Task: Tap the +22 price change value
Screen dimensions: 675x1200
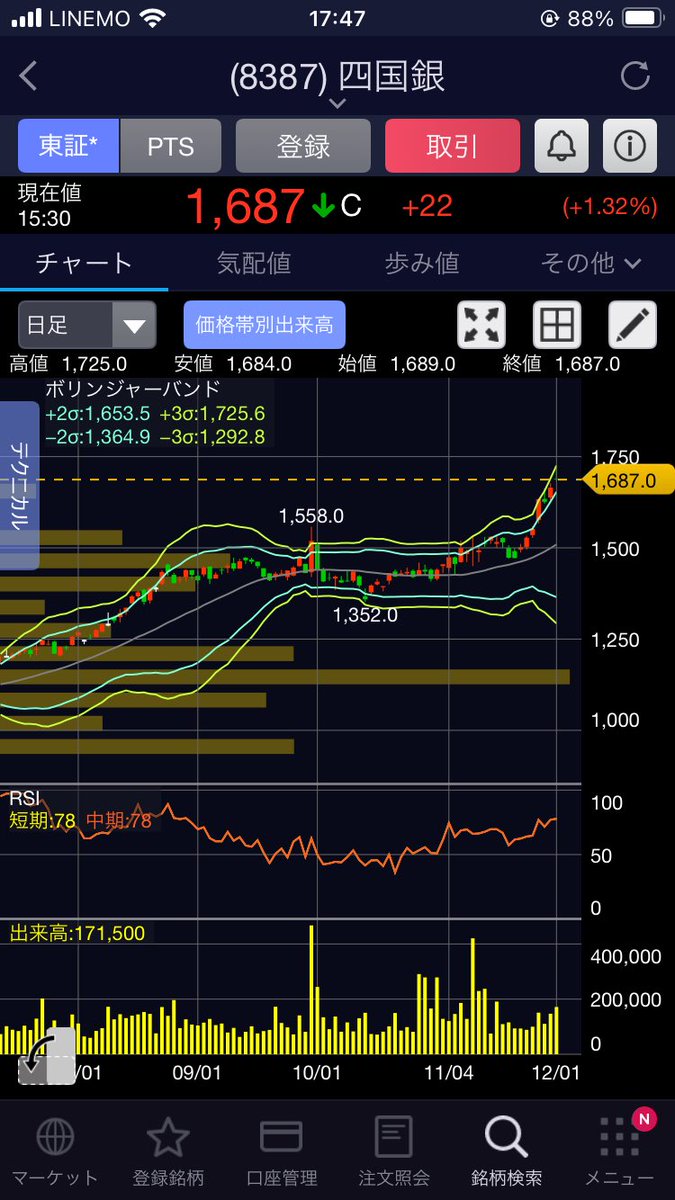Action: (x=427, y=207)
